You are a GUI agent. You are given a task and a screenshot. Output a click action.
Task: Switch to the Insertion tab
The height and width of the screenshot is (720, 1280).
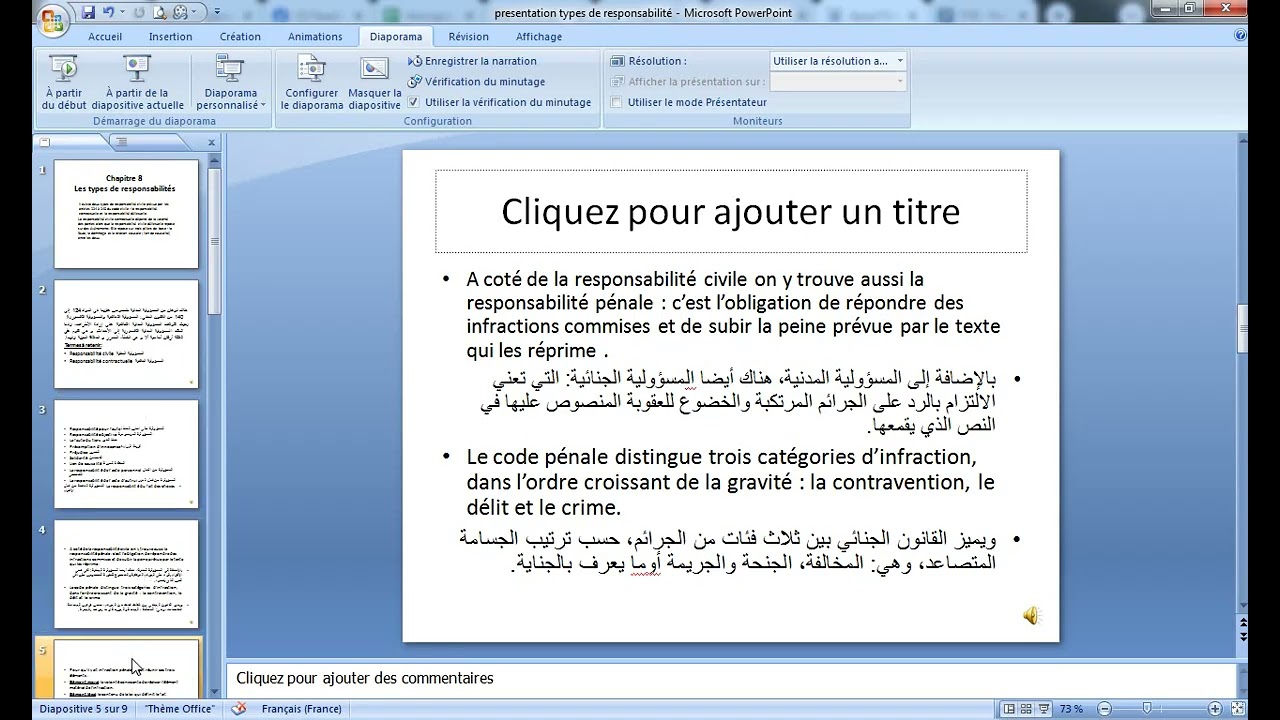(171, 37)
